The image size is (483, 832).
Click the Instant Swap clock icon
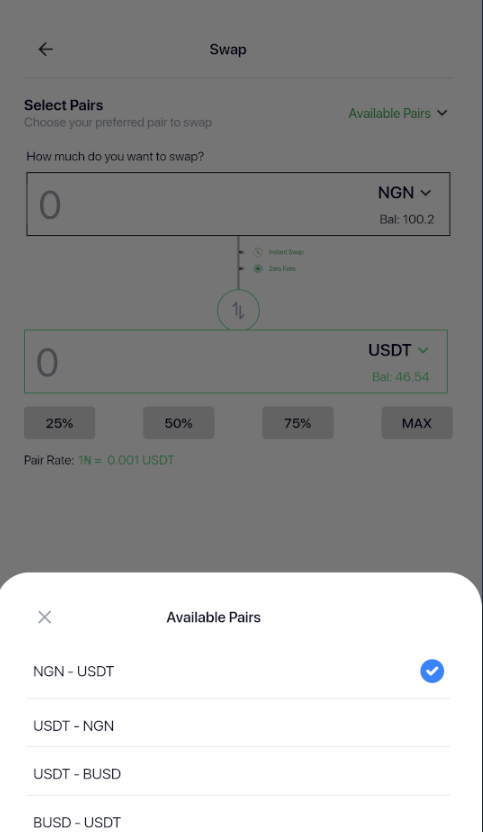[258, 252]
